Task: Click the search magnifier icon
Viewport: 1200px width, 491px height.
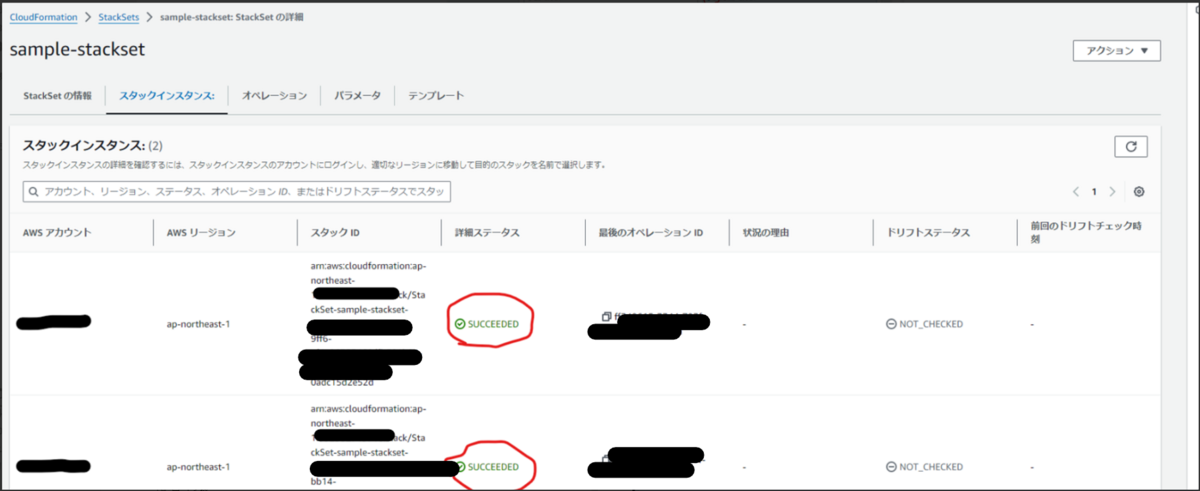Action: [34, 191]
